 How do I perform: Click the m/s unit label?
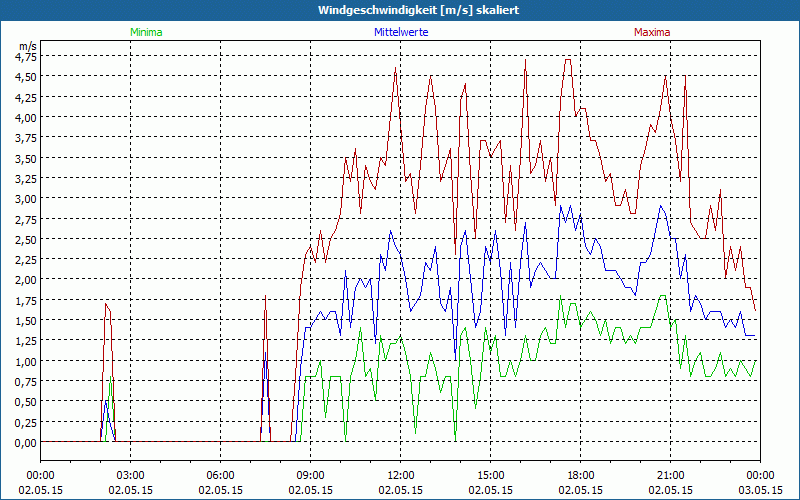pyautogui.click(x=28, y=46)
